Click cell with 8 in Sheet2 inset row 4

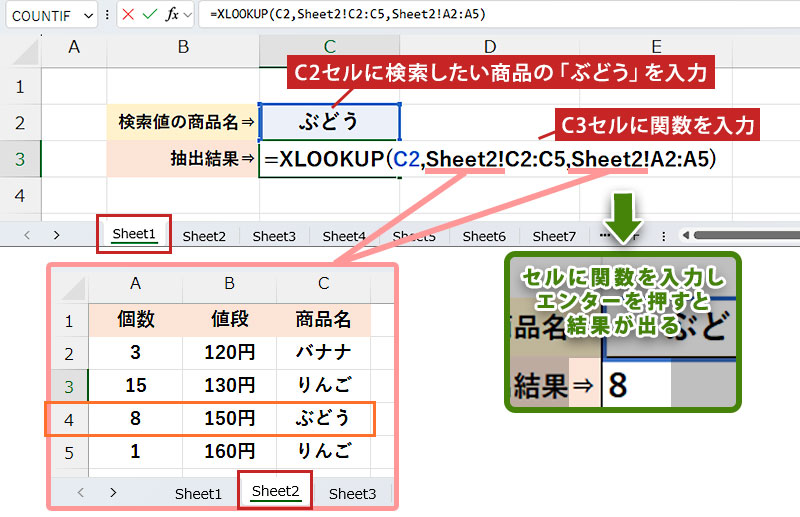point(135,418)
